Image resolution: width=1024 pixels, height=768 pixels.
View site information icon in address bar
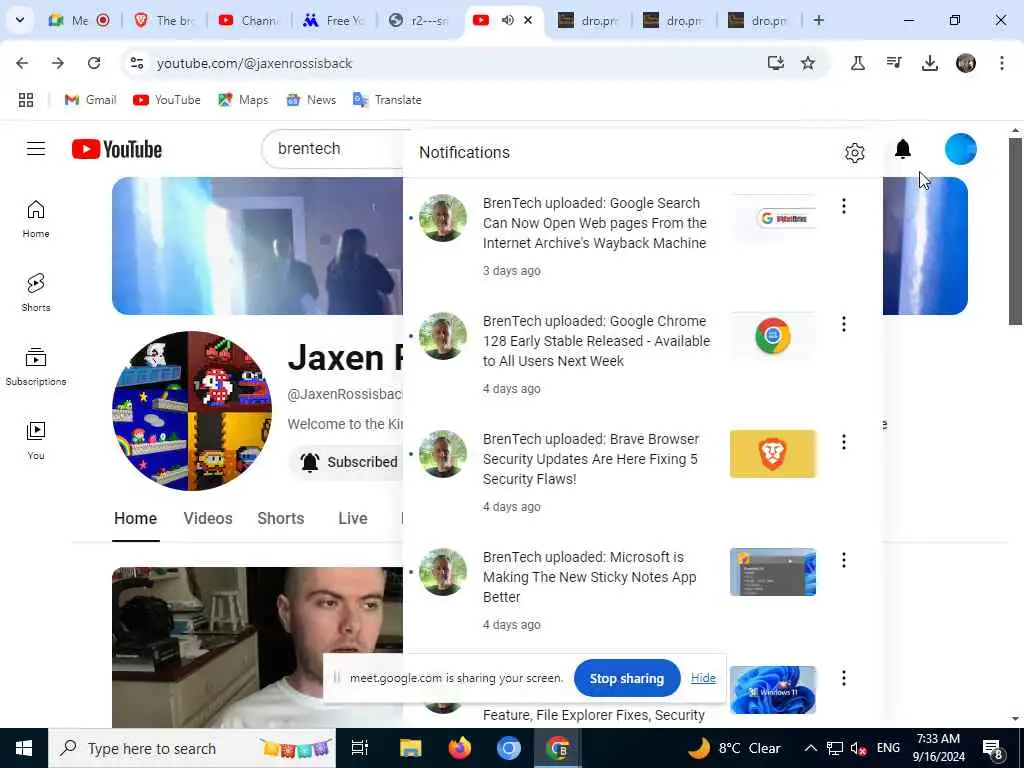pyautogui.click(x=137, y=63)
